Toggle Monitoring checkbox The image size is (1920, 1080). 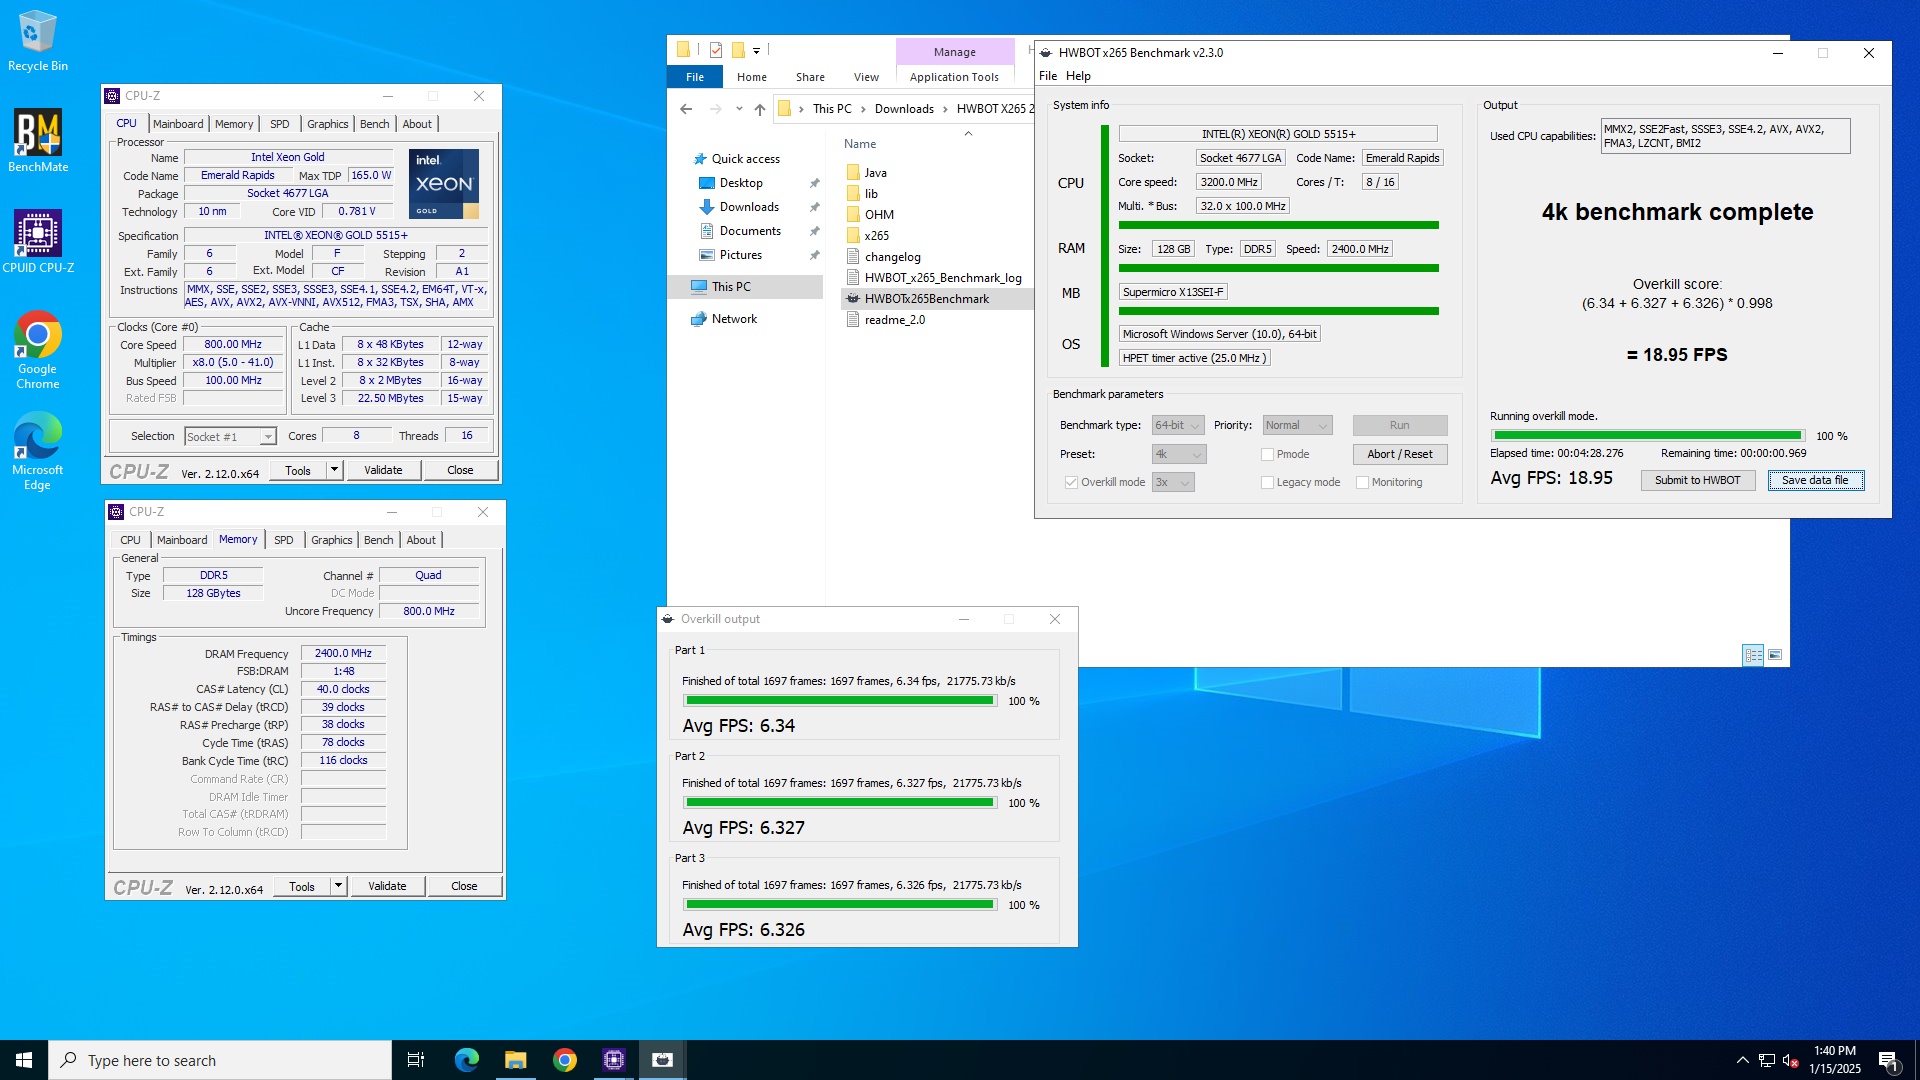1362,482
